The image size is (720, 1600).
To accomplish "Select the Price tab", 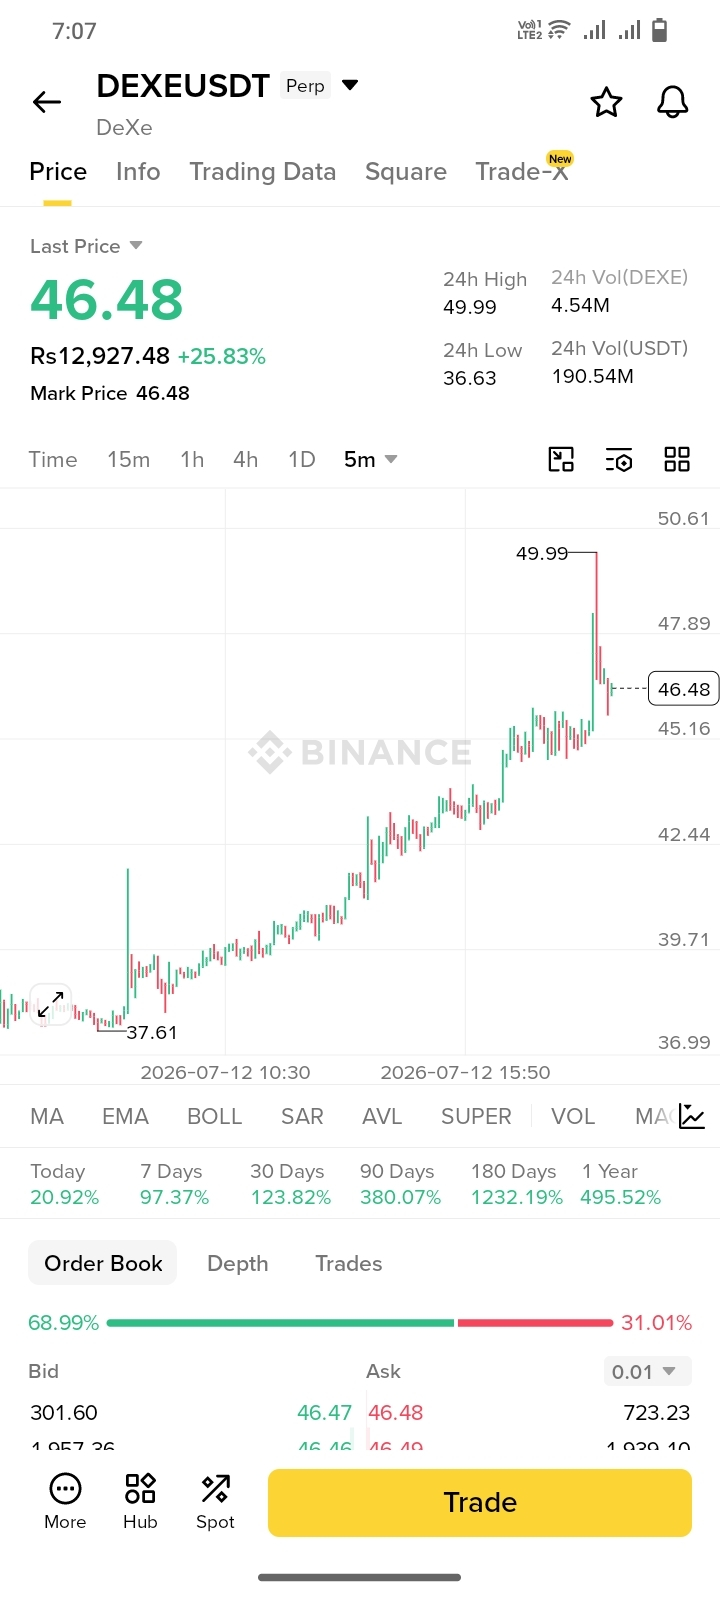I will tap(58, 172).
